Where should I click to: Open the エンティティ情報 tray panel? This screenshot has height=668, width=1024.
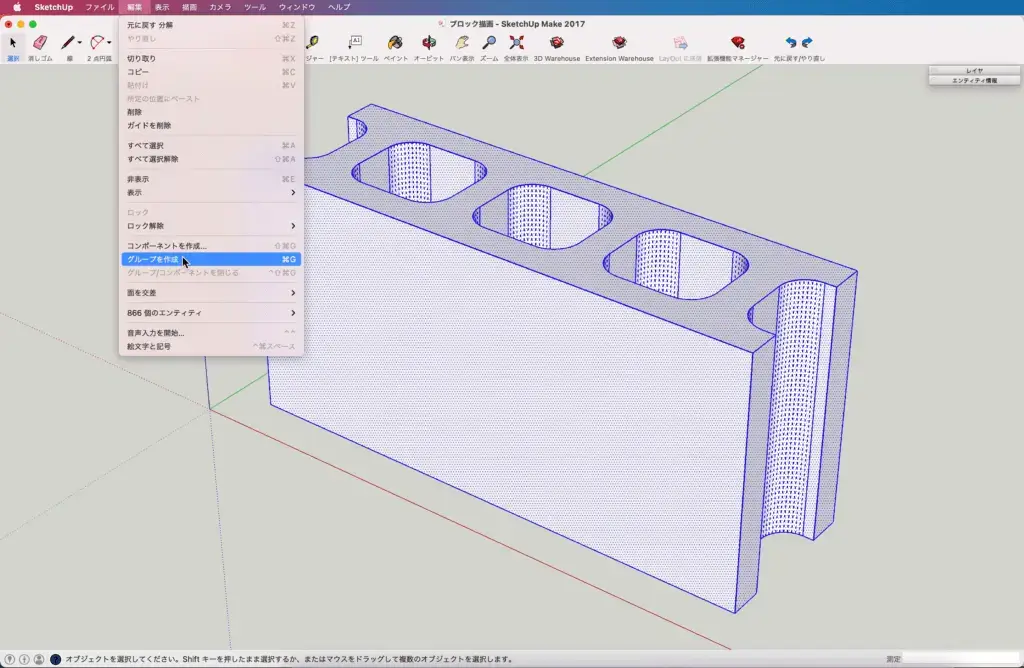pos(974,80)
